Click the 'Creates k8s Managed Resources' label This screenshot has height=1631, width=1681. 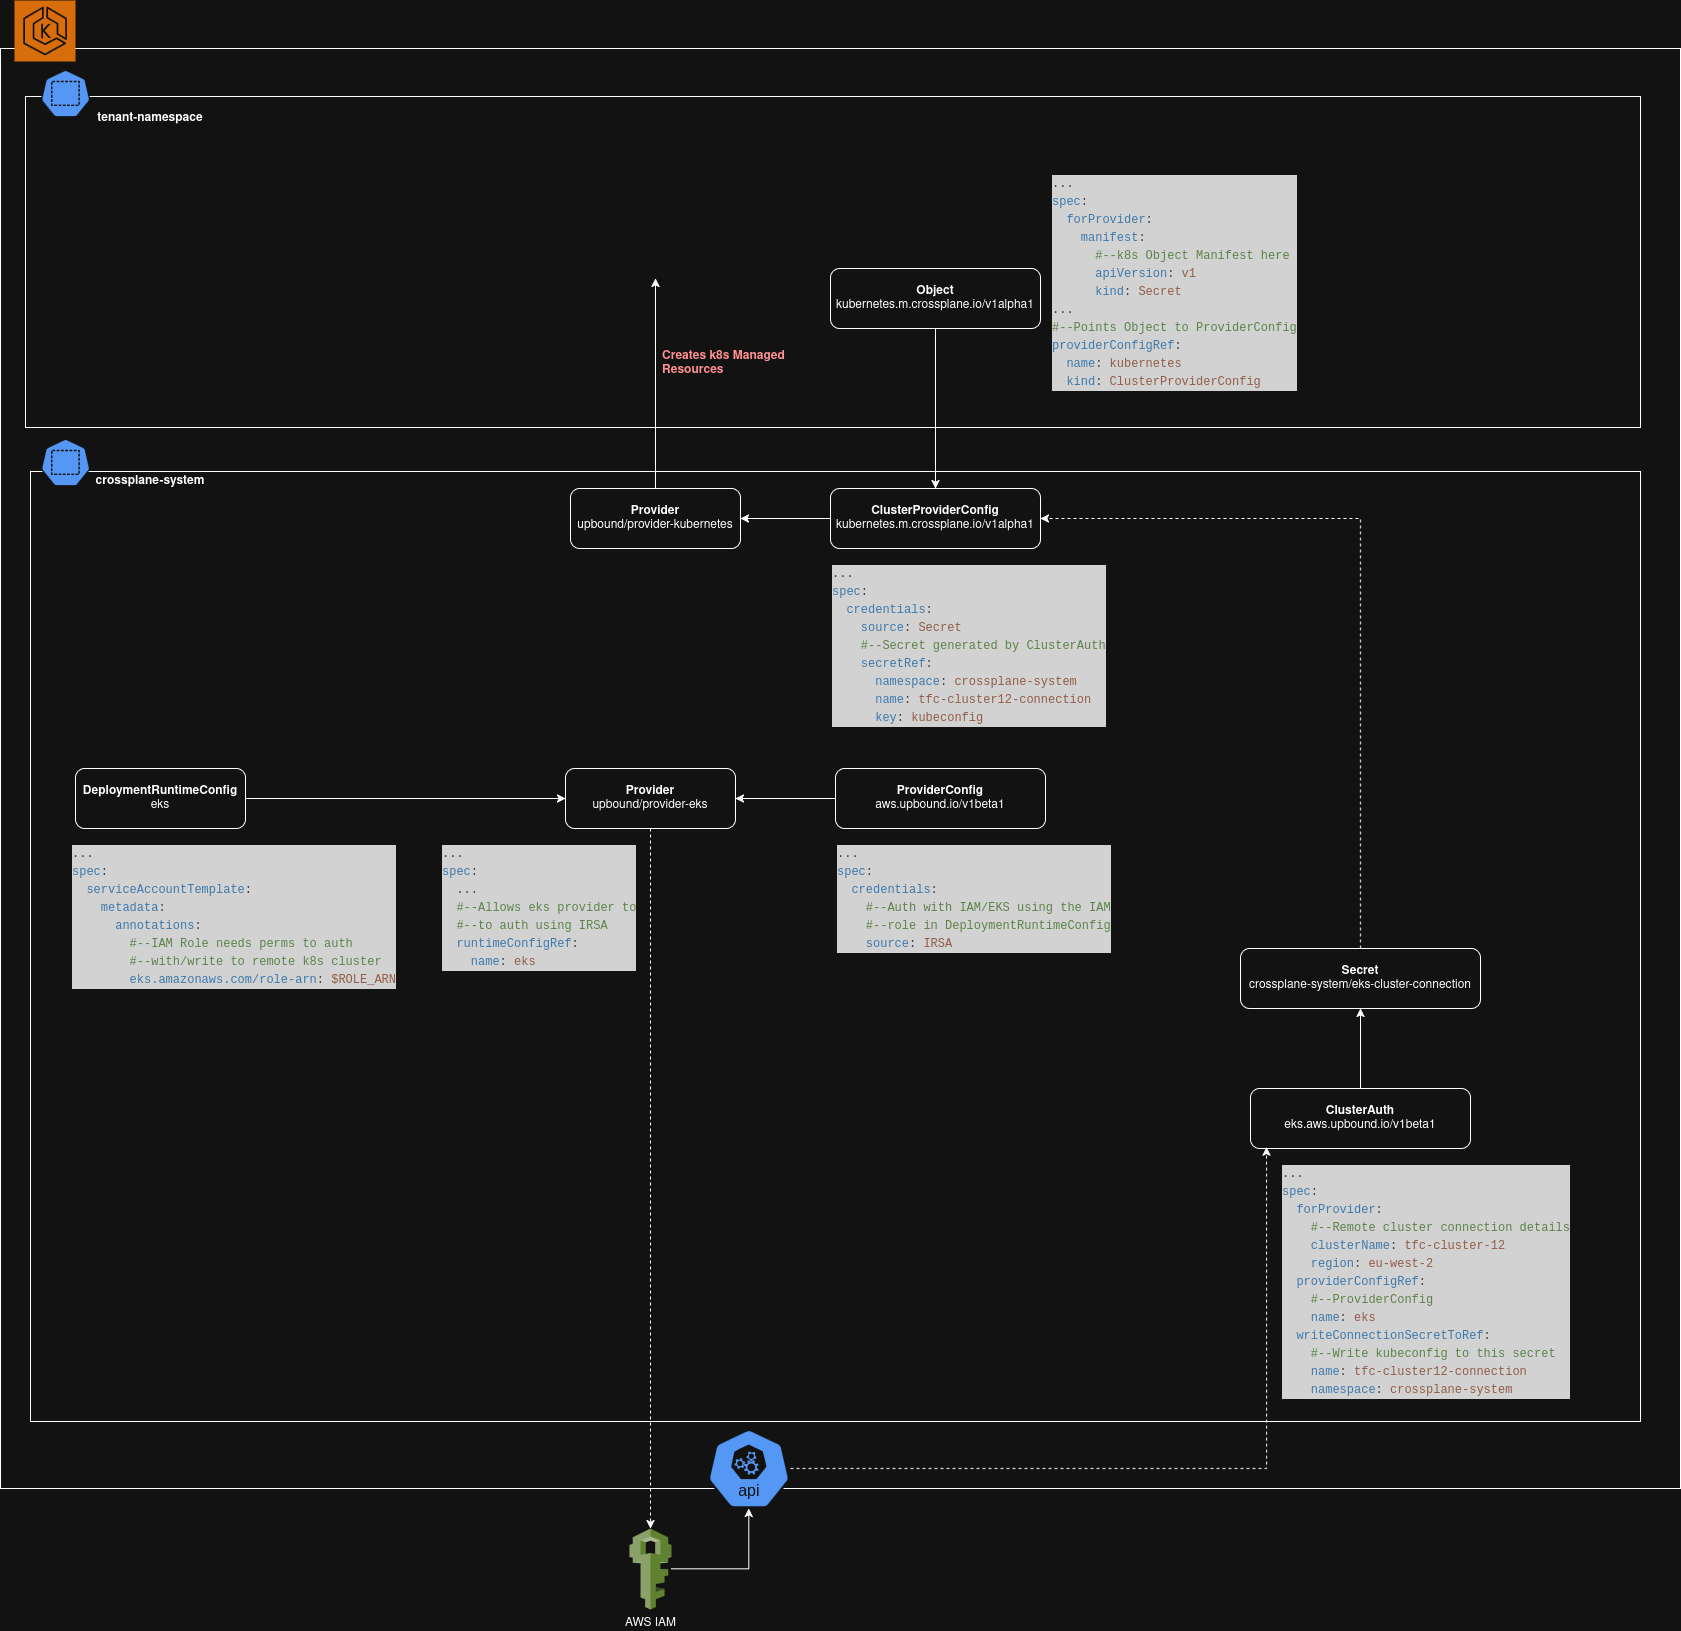click(723, 362)
